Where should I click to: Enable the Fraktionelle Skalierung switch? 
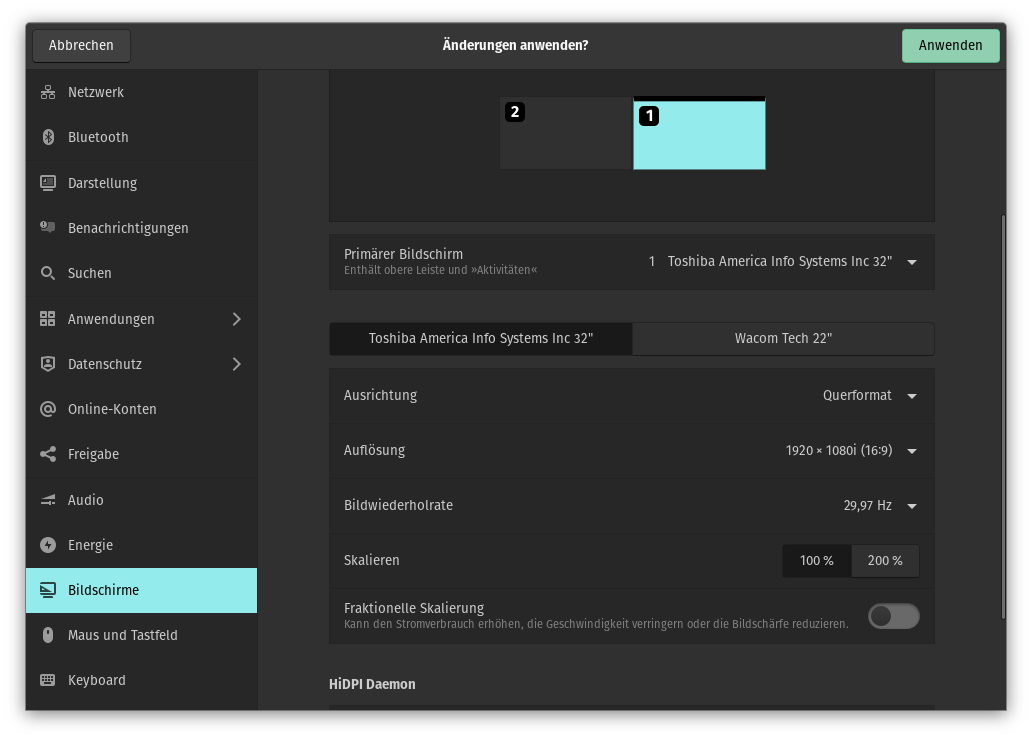pyautogui.click(x=893, y=616)
